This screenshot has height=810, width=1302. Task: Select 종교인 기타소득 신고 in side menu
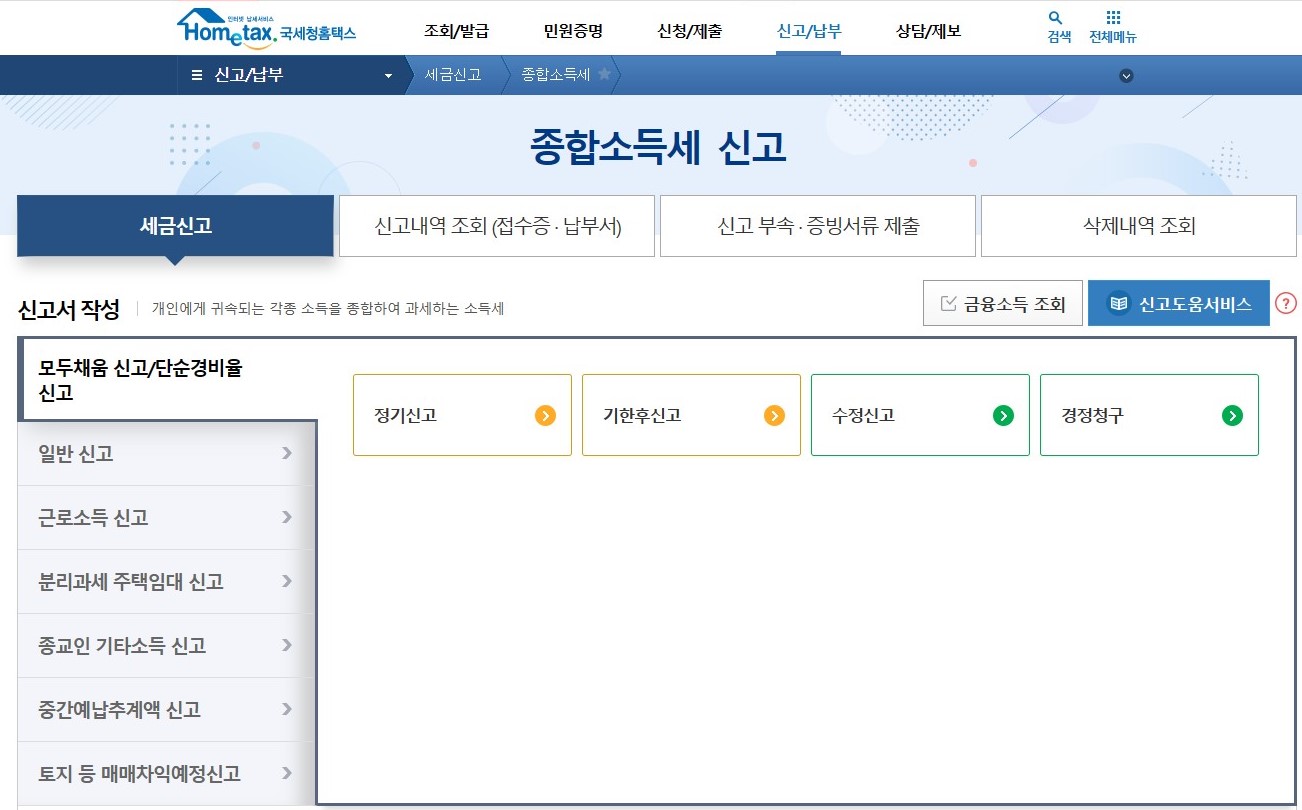pyautogui.click(x=166, y=646)
